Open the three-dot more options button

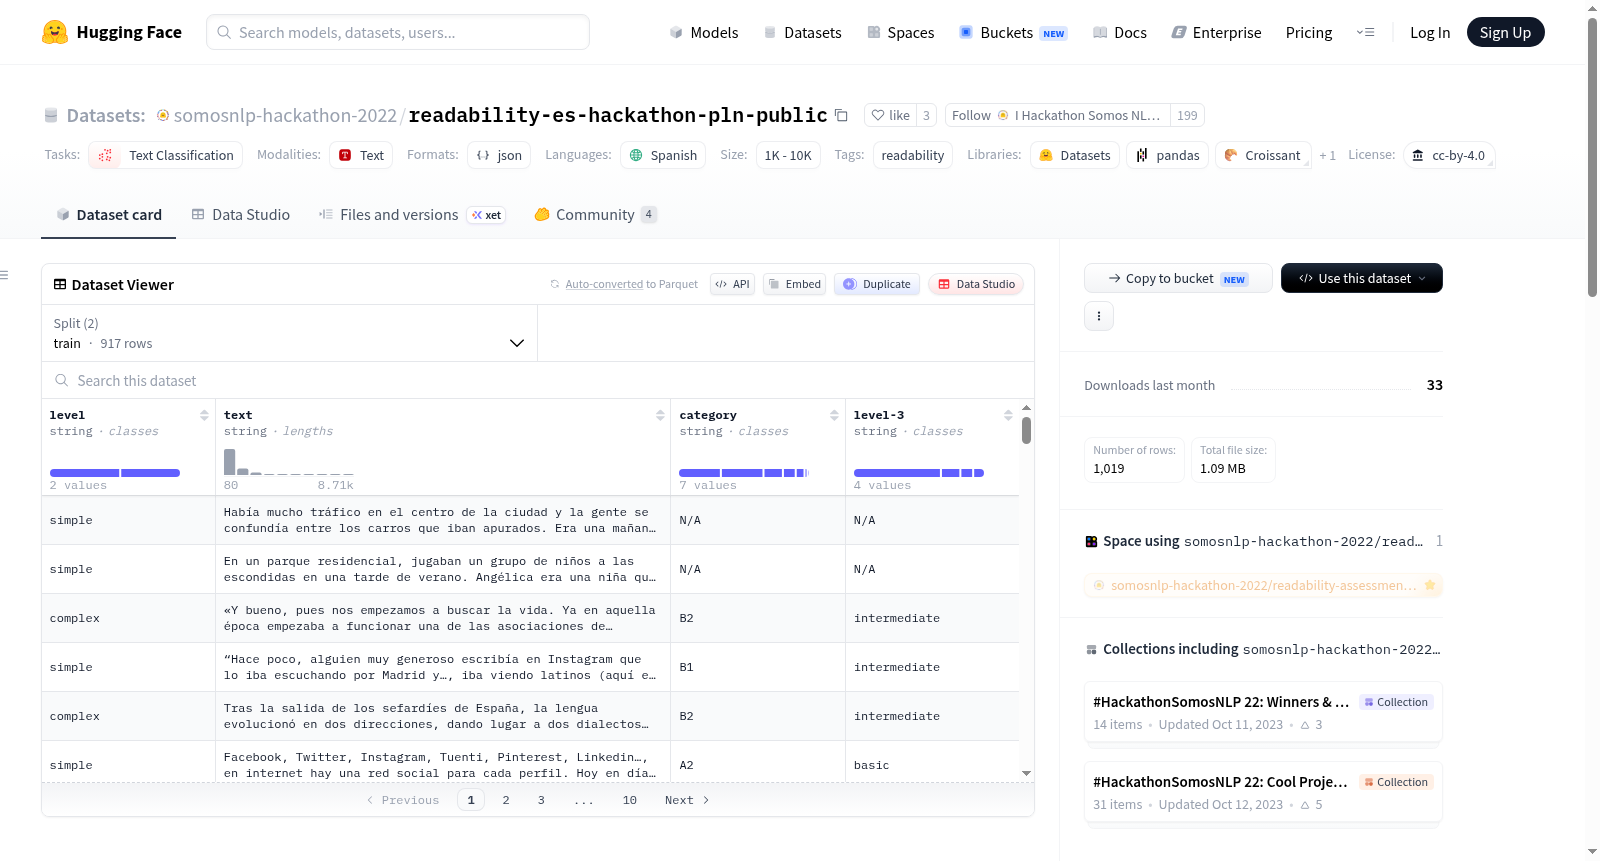point(1099,316)
